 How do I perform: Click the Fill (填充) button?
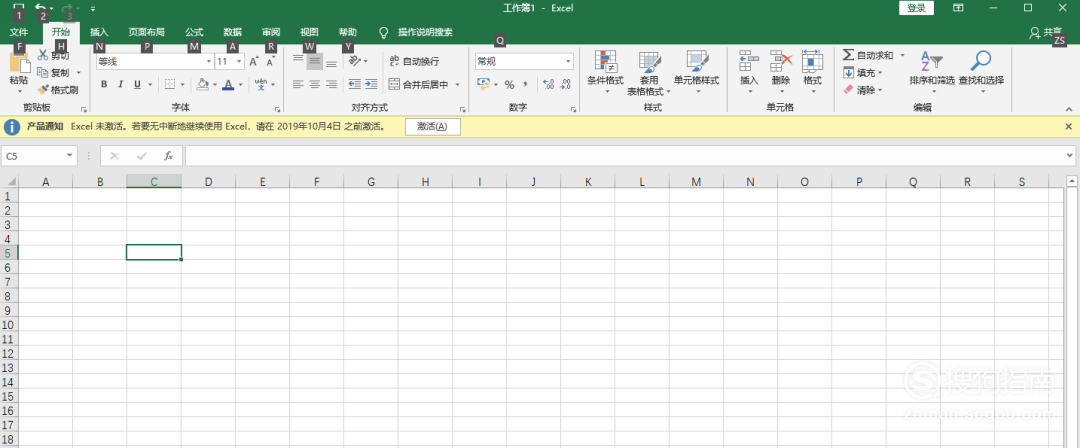[859, 72]
